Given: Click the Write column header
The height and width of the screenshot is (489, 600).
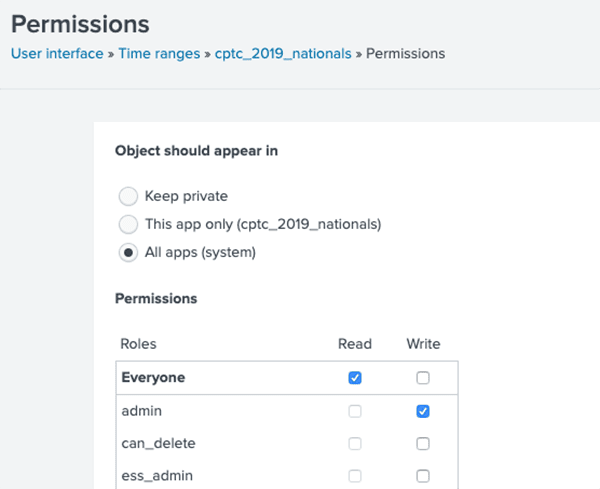Looking at the screenshot, I should point(423,344).
